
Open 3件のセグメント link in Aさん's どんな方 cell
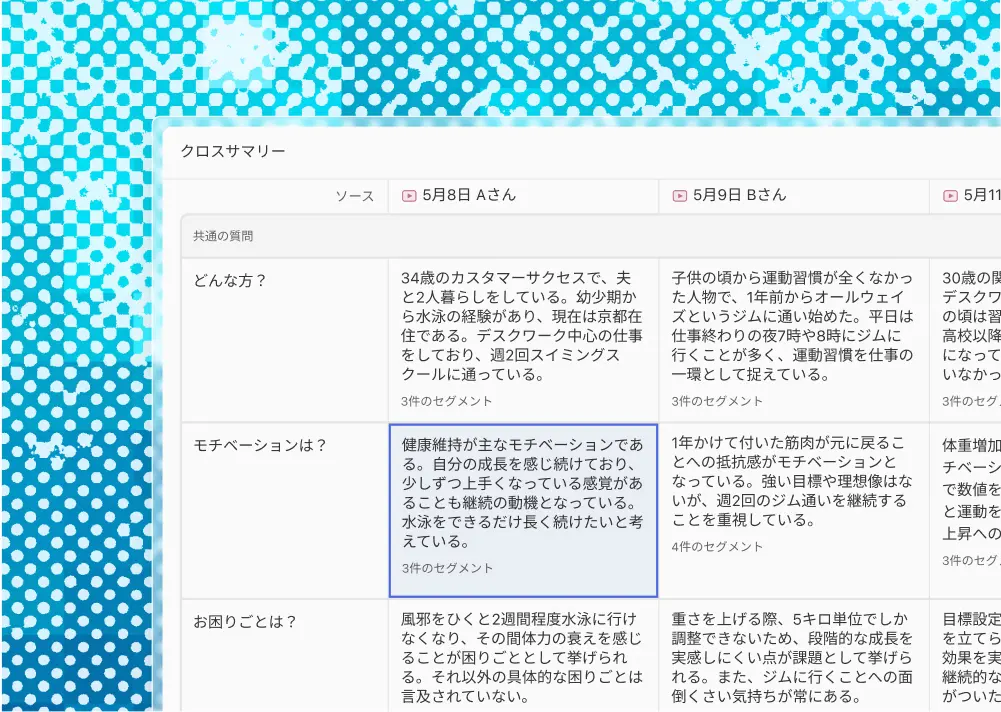pyautogui.click(x=447, y=401)
